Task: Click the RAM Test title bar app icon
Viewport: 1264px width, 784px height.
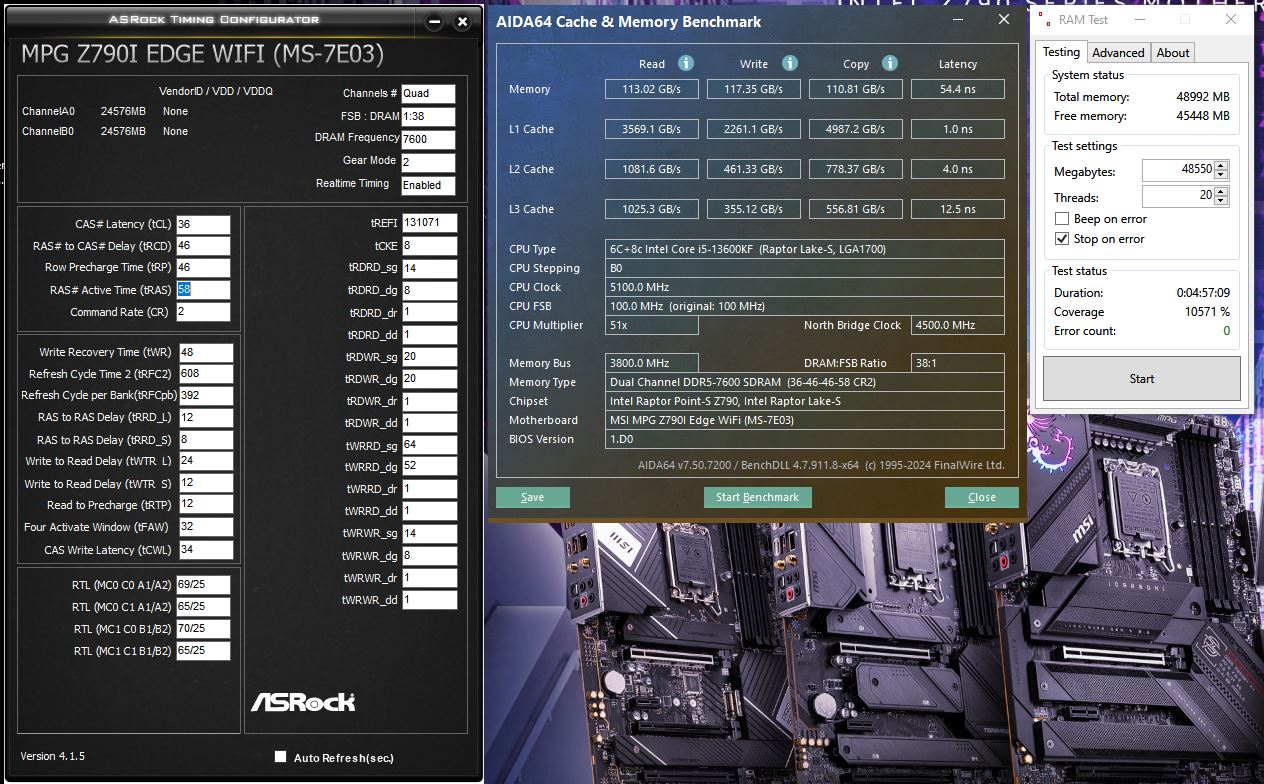Action: 1045,19
